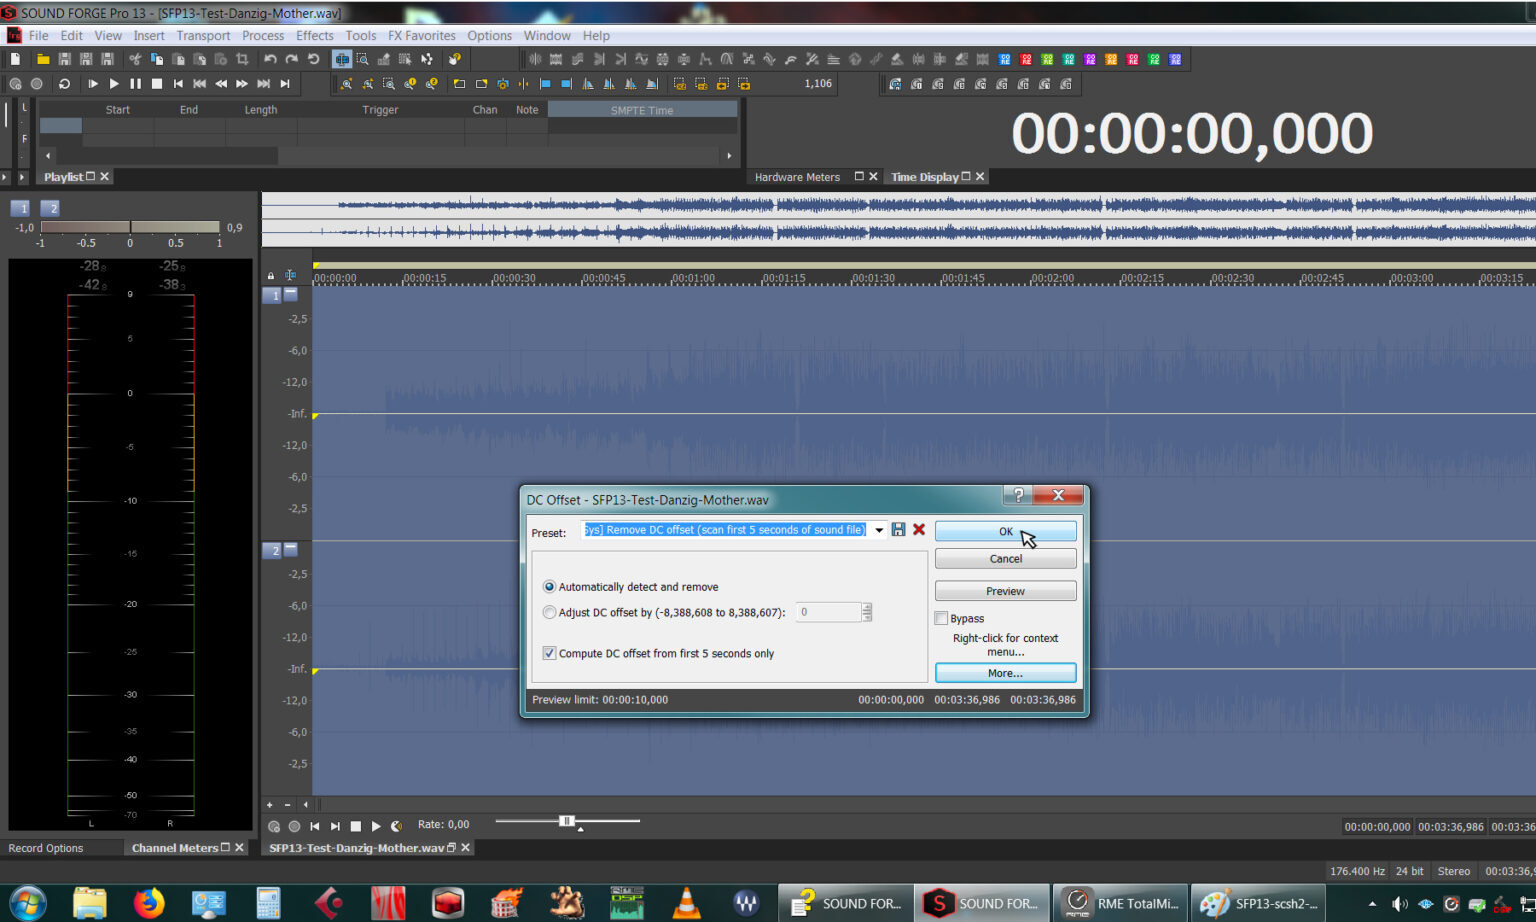Image resolution: width=1536 pixels, height=922 pixels.
Task: Open the Effects menu
Action: (x=315, y=35)
